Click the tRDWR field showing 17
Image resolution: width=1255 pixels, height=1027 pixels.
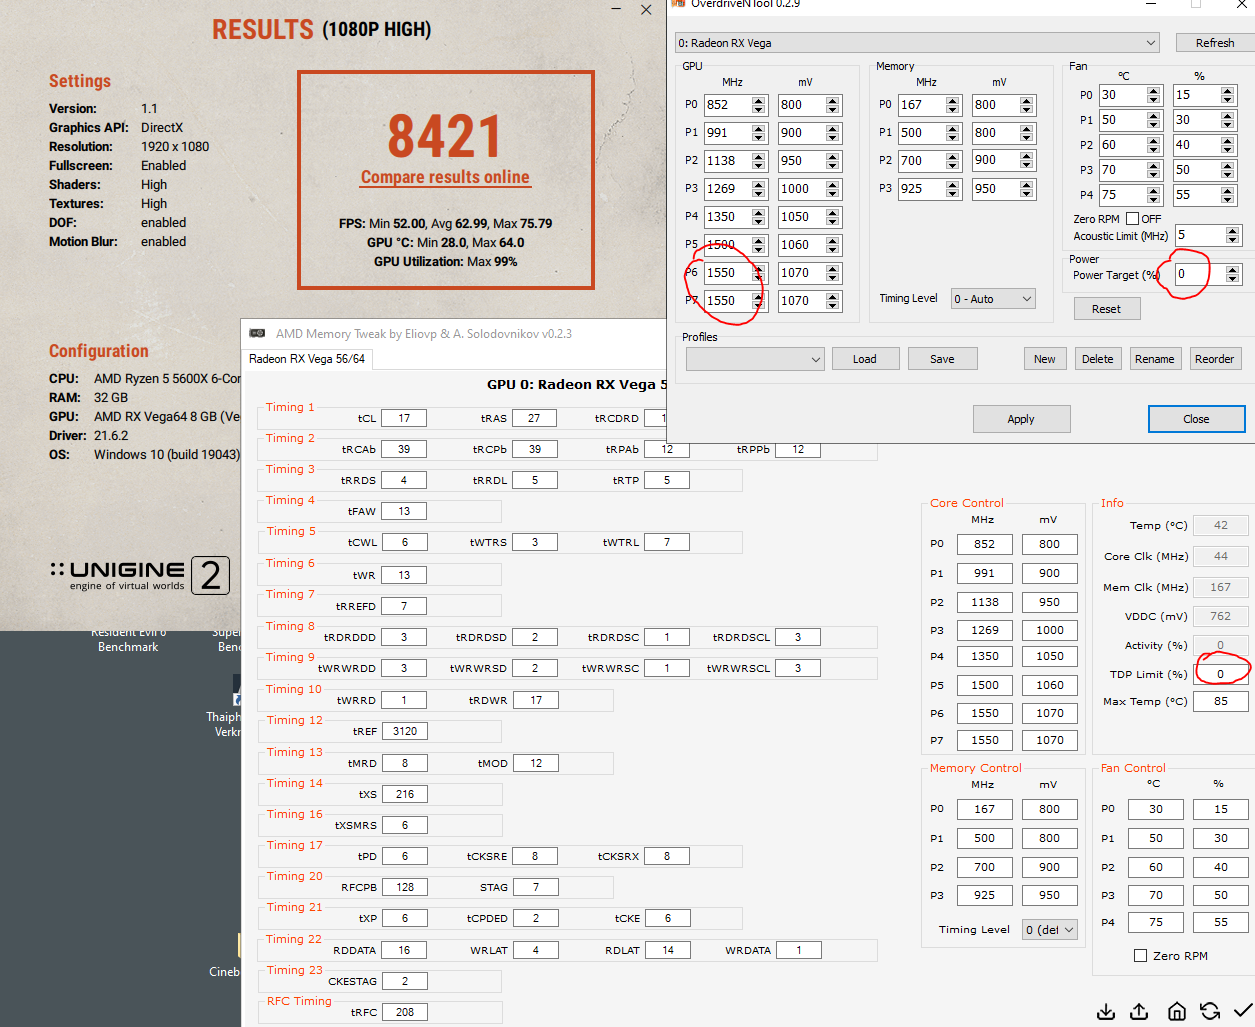point(536,700)
